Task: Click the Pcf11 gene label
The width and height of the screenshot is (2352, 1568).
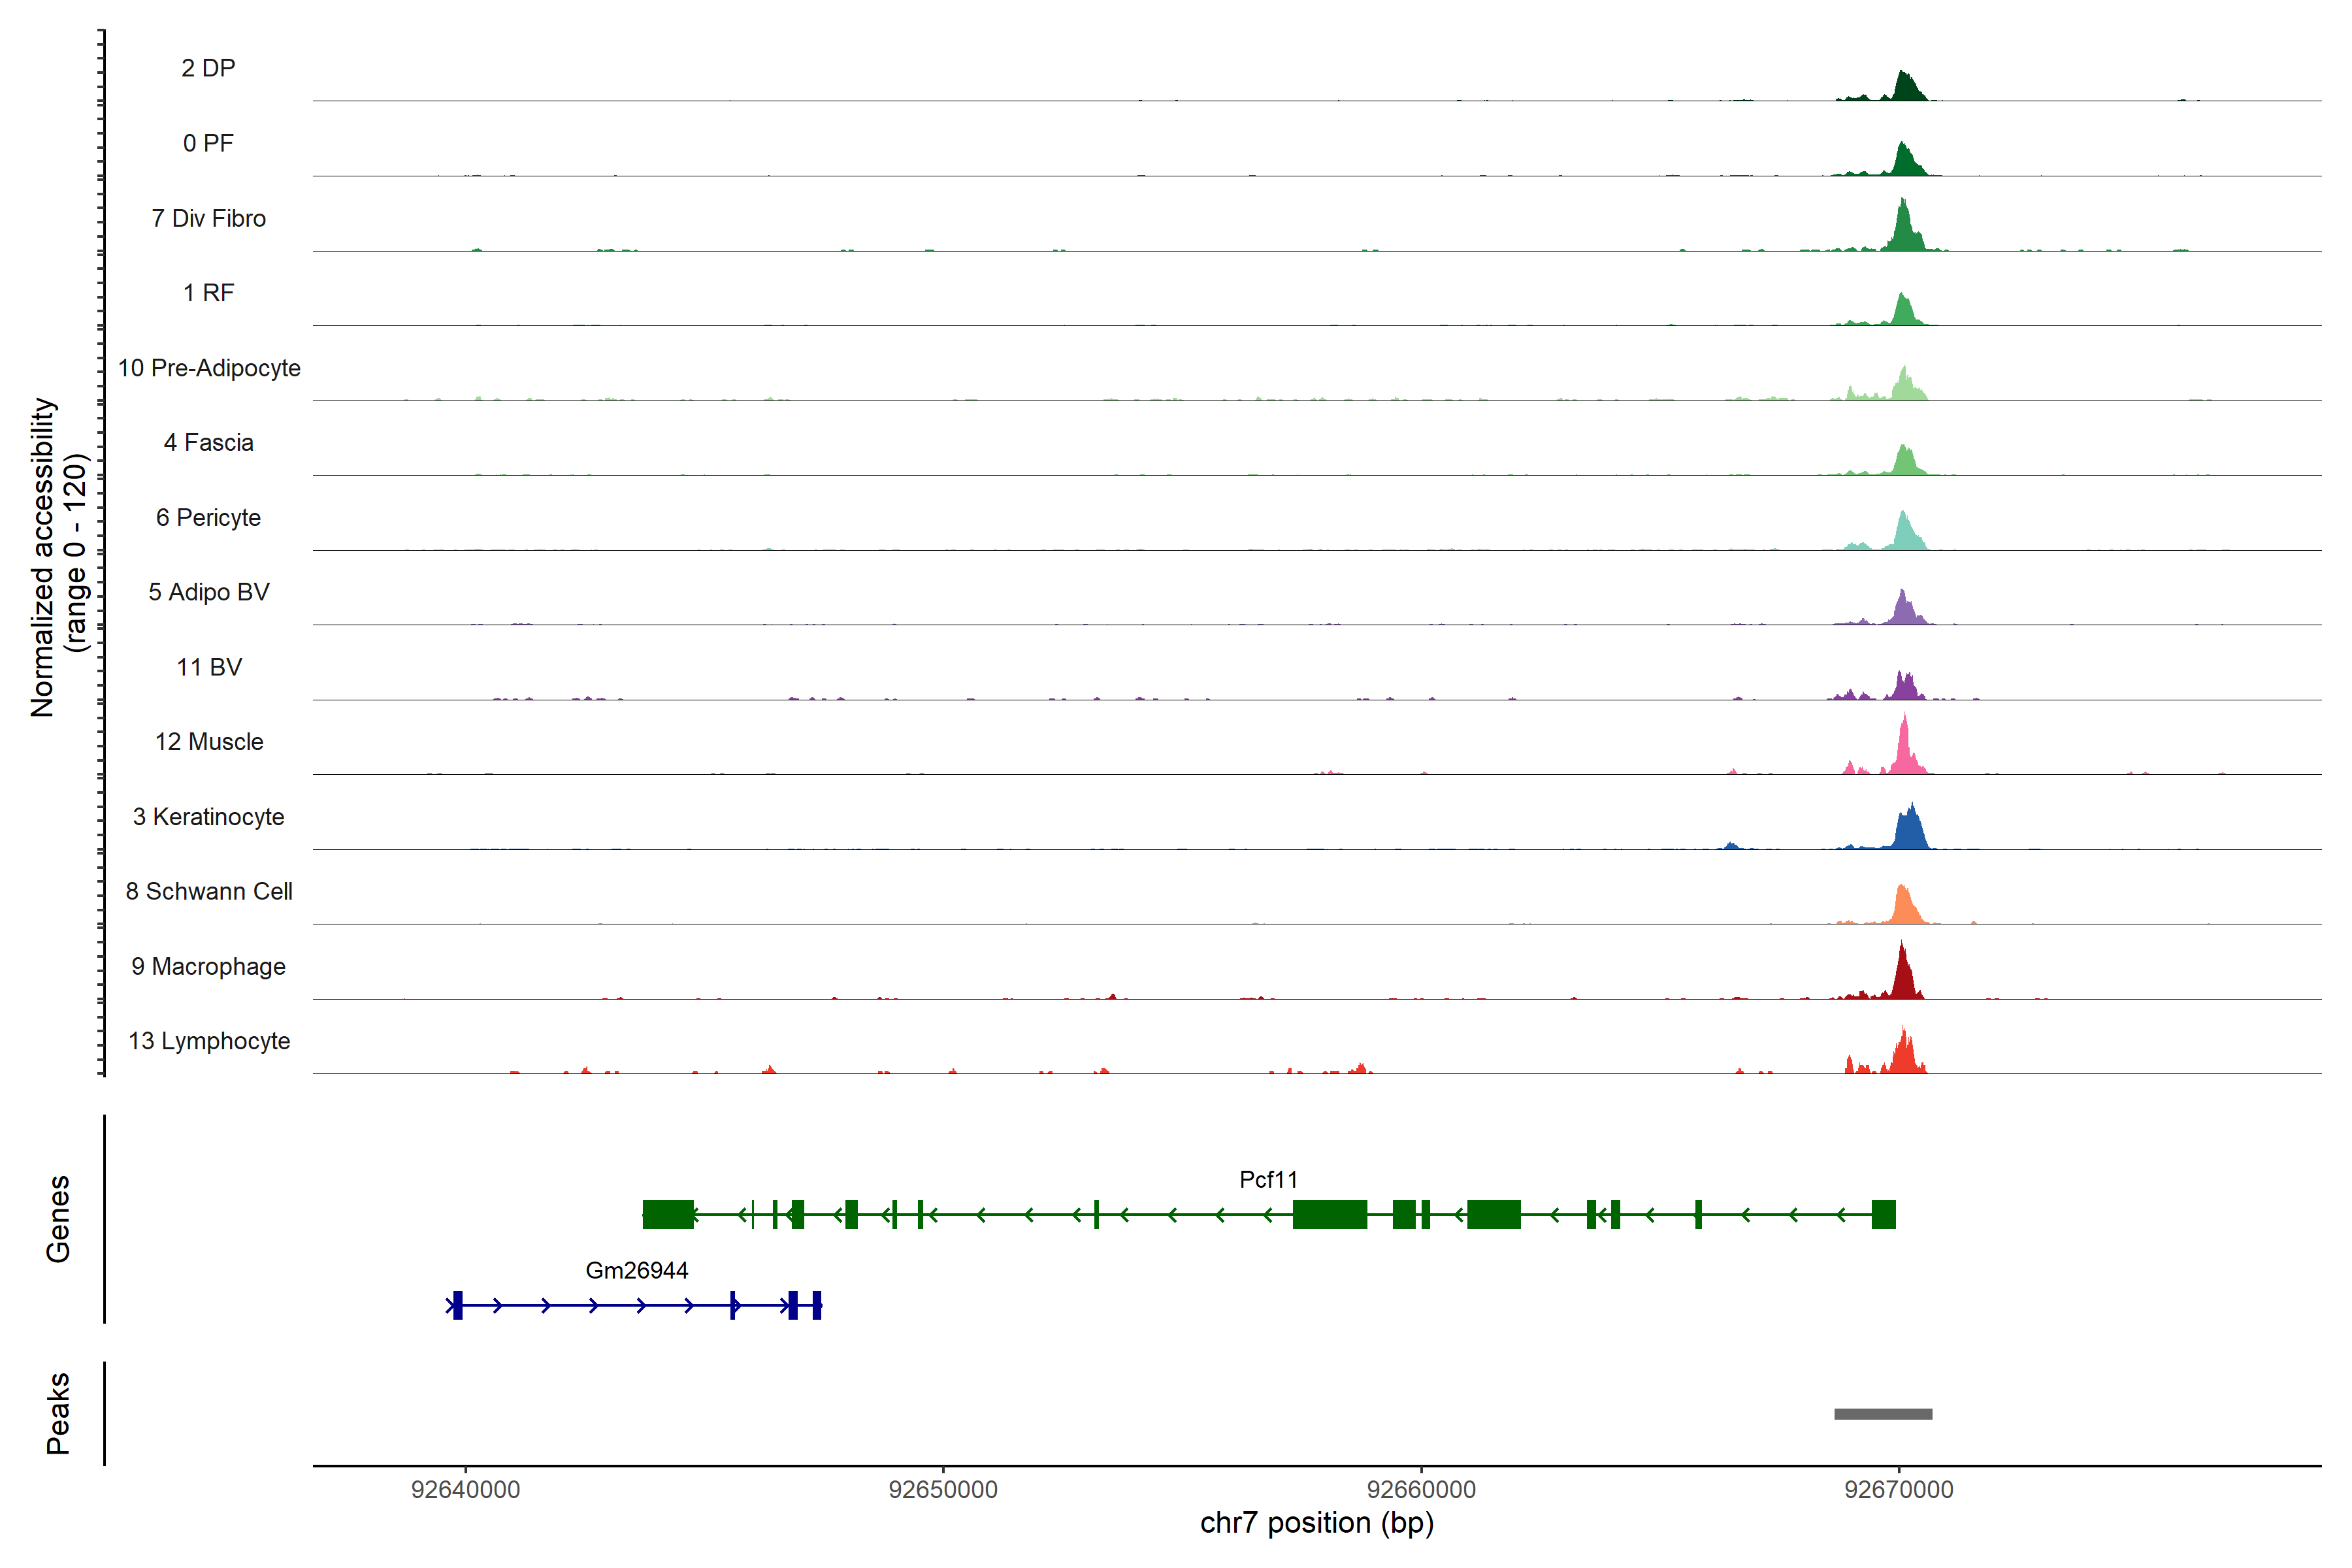Action: (x=1267, y=1179)
